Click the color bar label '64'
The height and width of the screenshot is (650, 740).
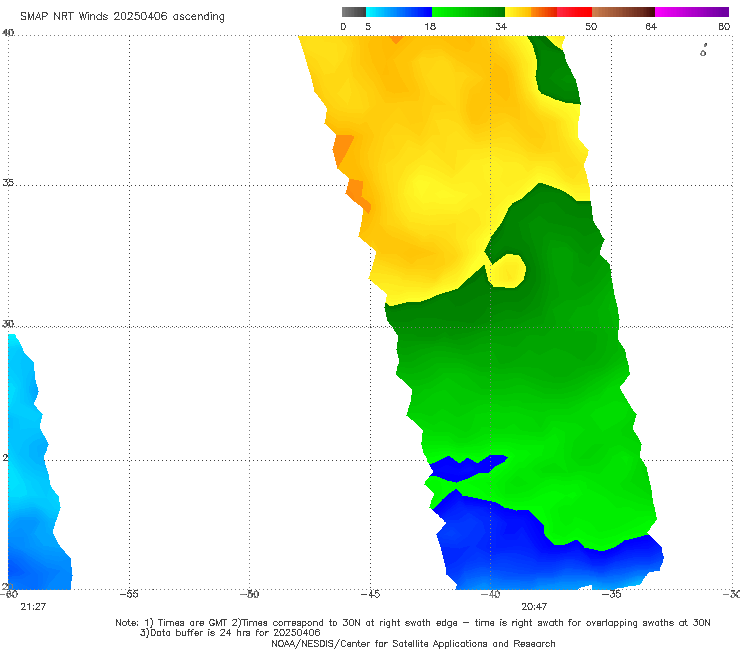click(x=651, y=26)
